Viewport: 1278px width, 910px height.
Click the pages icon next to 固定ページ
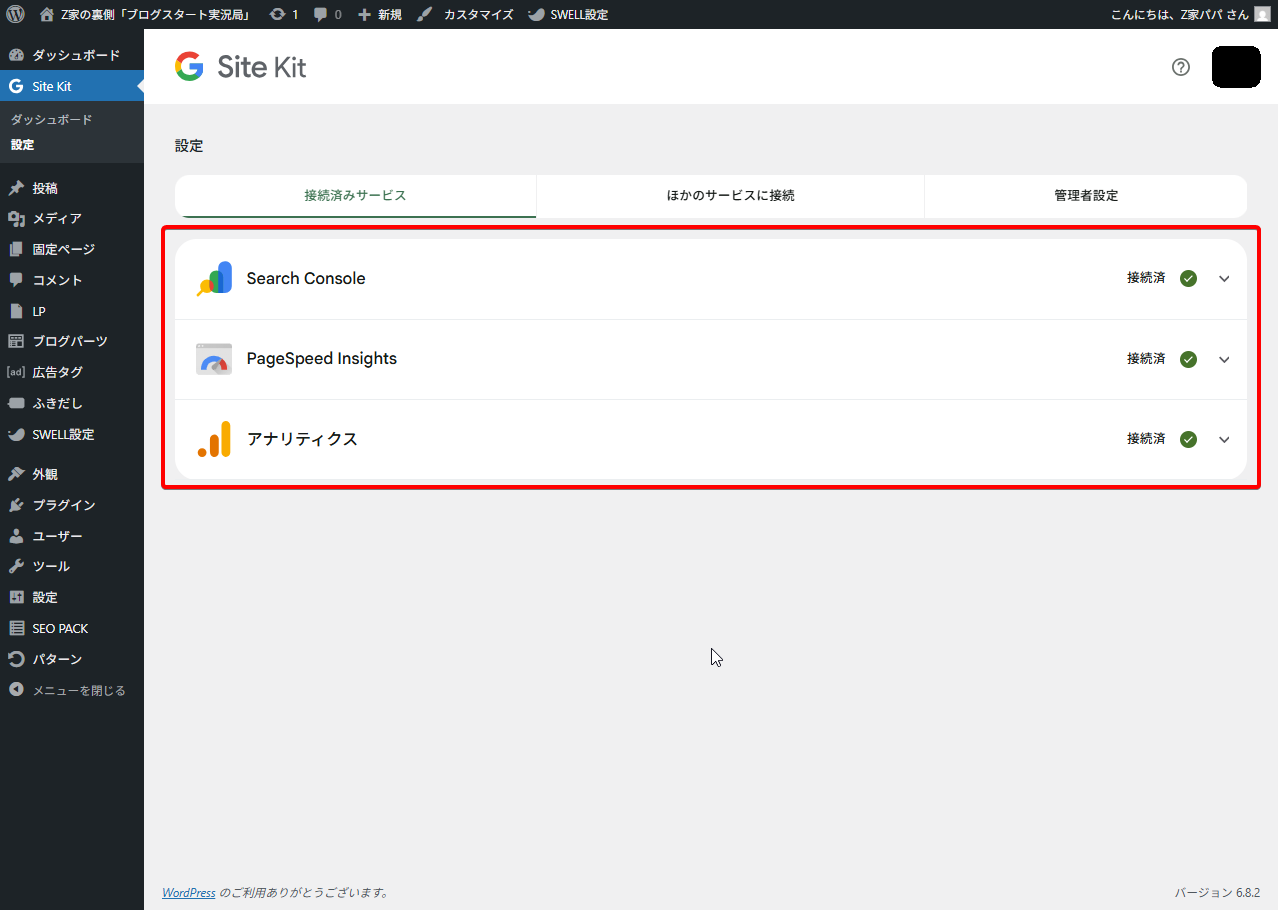(16, 249)
